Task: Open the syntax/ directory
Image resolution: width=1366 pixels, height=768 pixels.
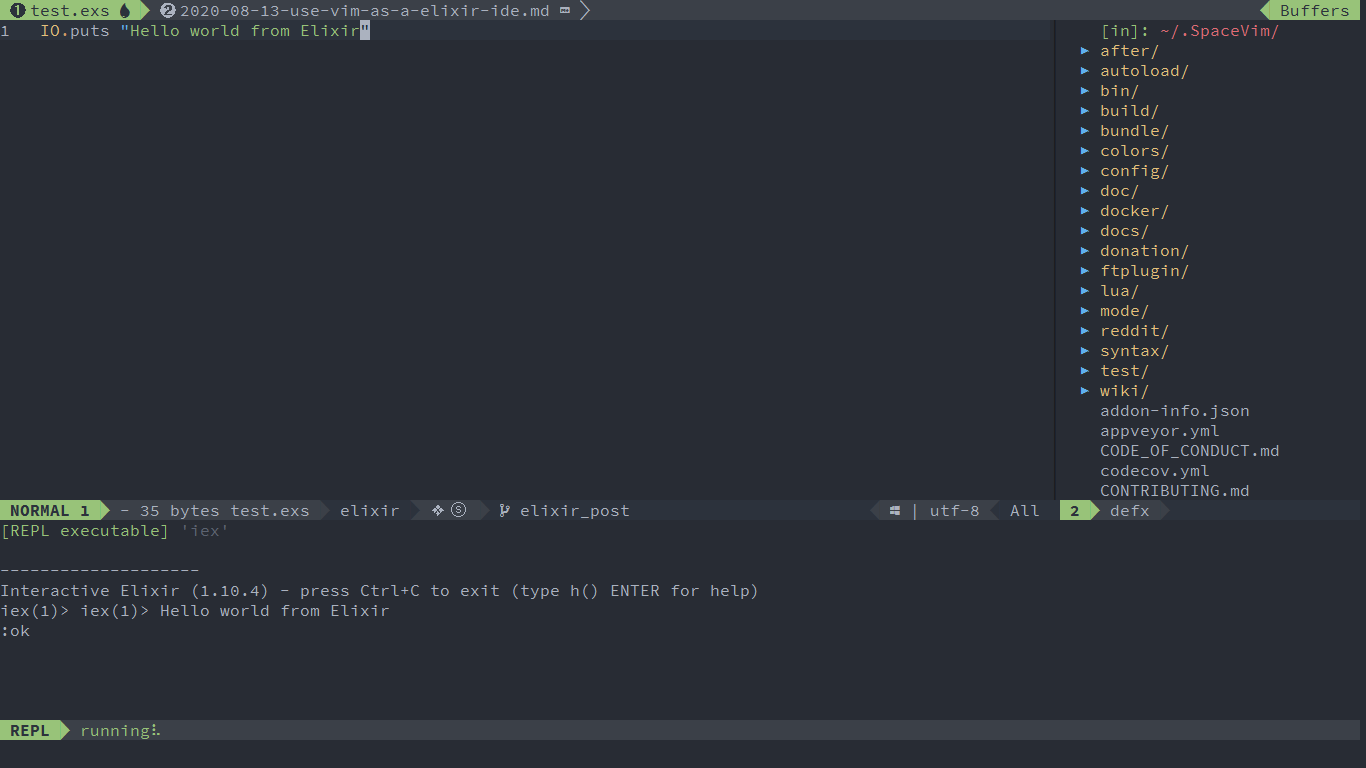Action: pyautogui.click(x=1134, y=351)
